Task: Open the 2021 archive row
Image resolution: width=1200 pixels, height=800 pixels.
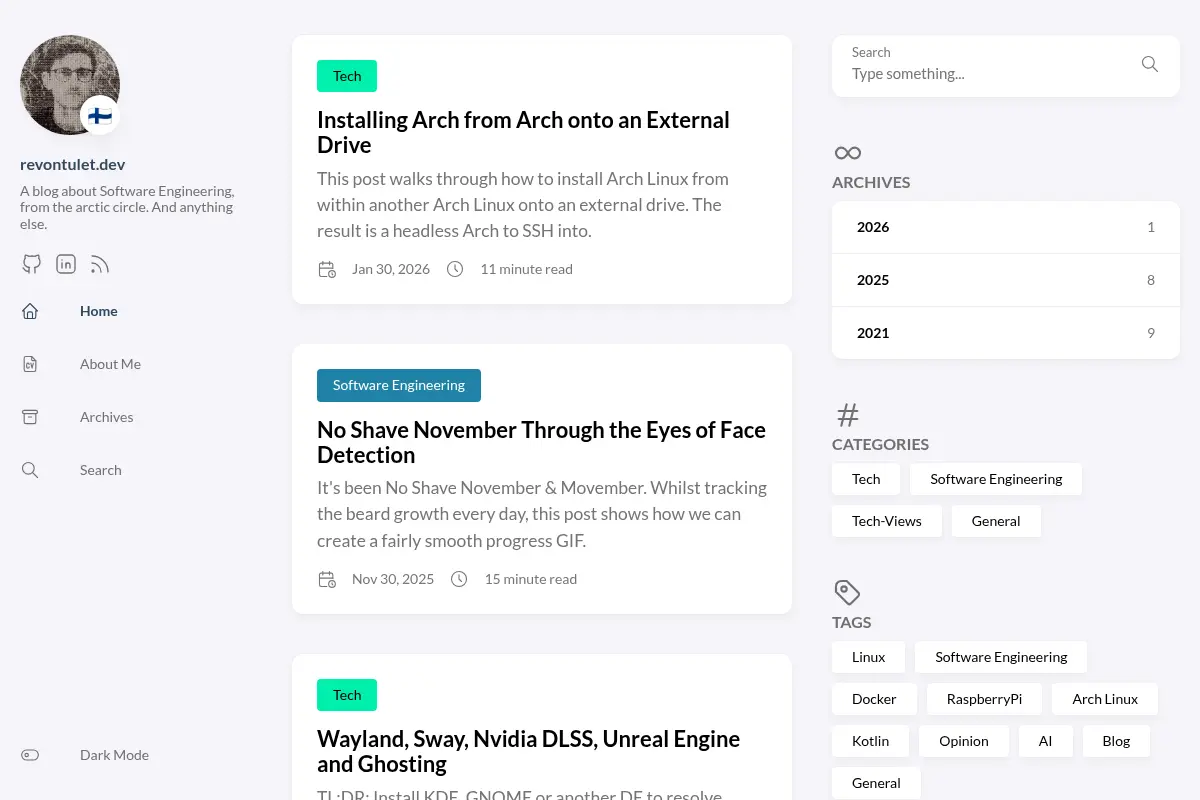Action: (1006, 333)
